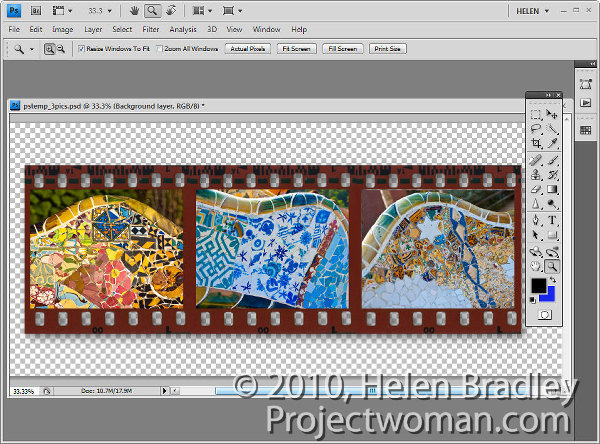Select the Gradient tool
The image size is (600, 444).
click(552, 189)
